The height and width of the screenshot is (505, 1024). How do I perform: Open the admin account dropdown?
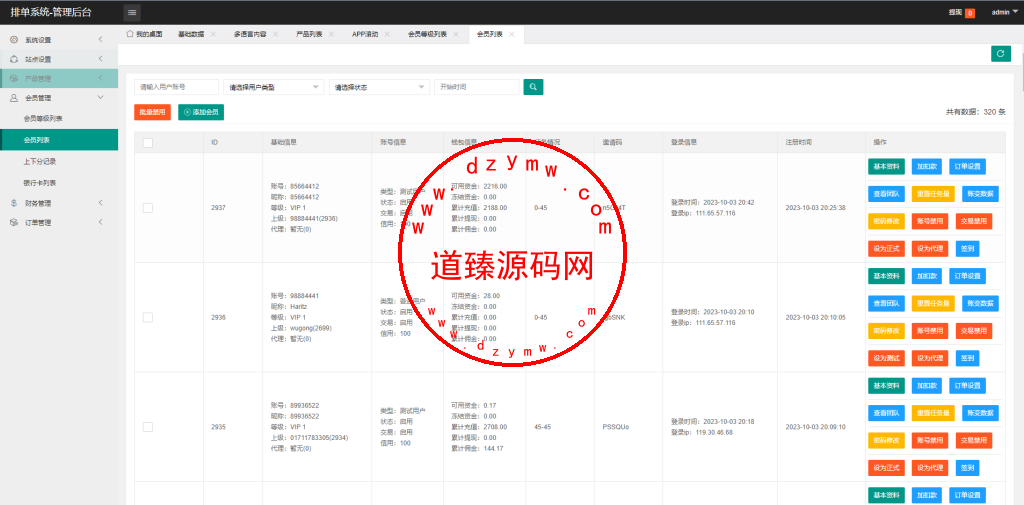pos(1005,12)
